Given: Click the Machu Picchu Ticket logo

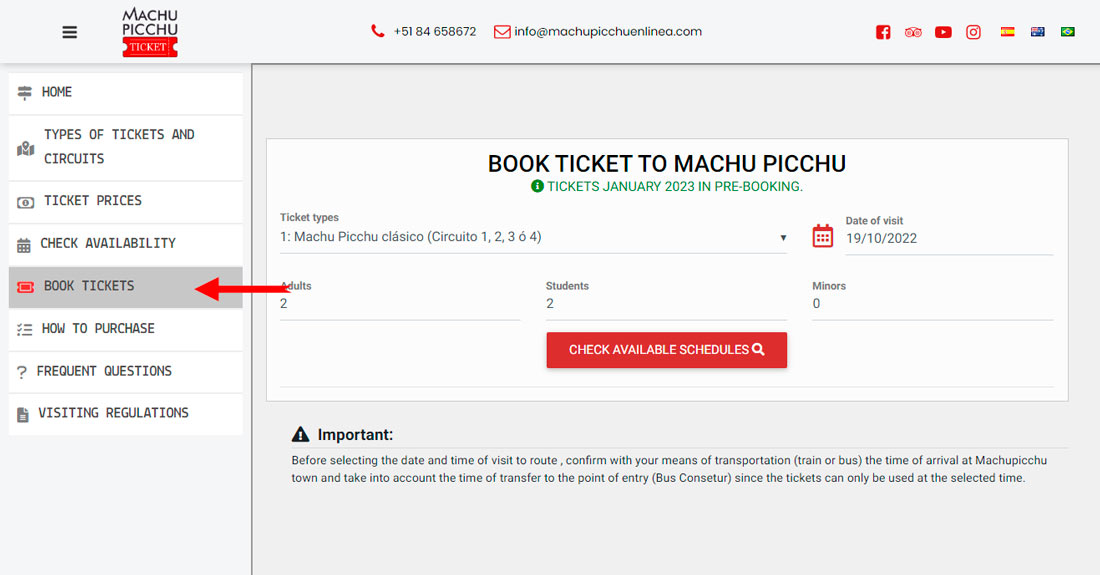Looking at the screenshot, I should pos(150,32).
